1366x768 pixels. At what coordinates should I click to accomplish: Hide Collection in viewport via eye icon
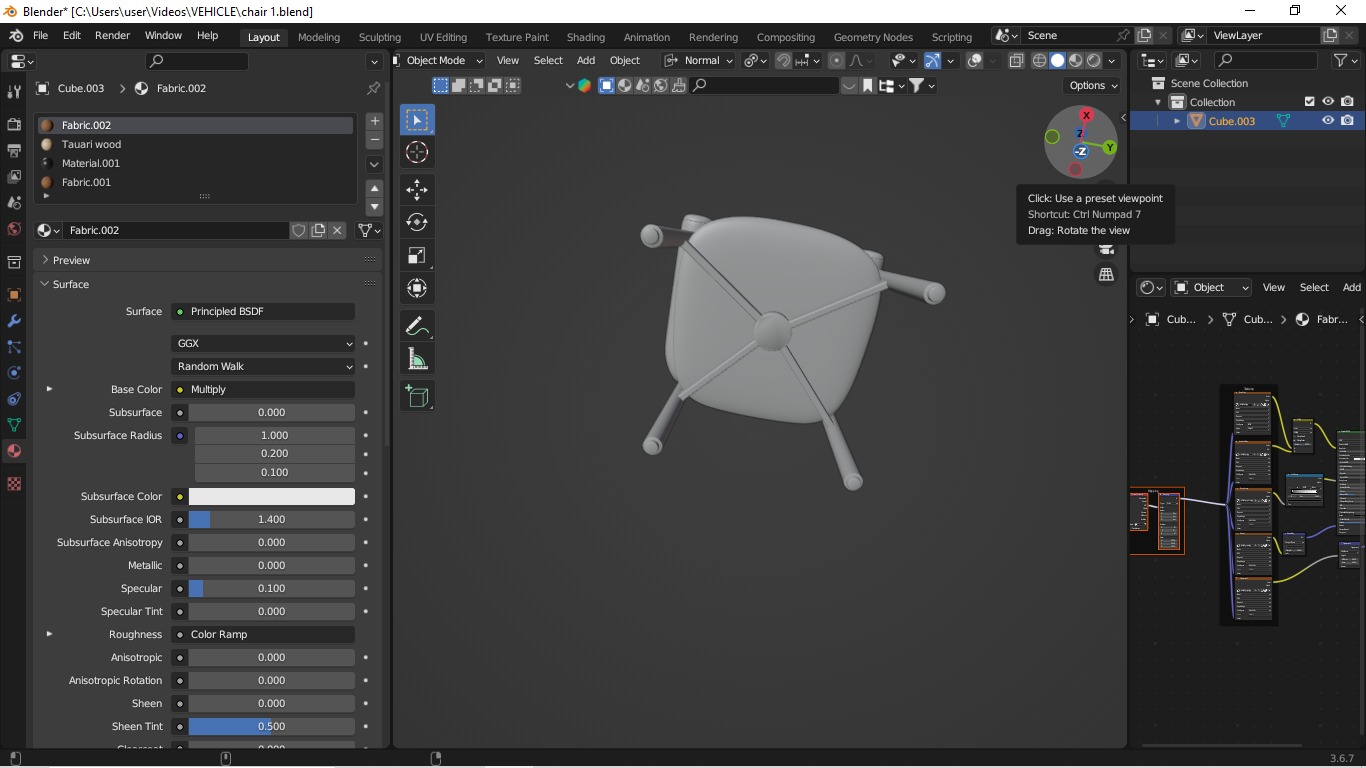click(1328, 102)
